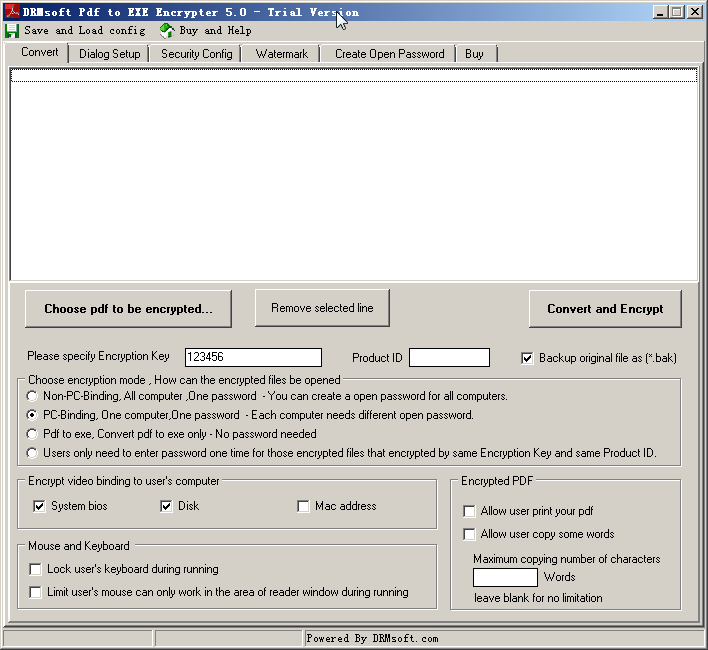Open Buy and Help menu
Viewport: 708px width, 650px height.
click(215, 30)
